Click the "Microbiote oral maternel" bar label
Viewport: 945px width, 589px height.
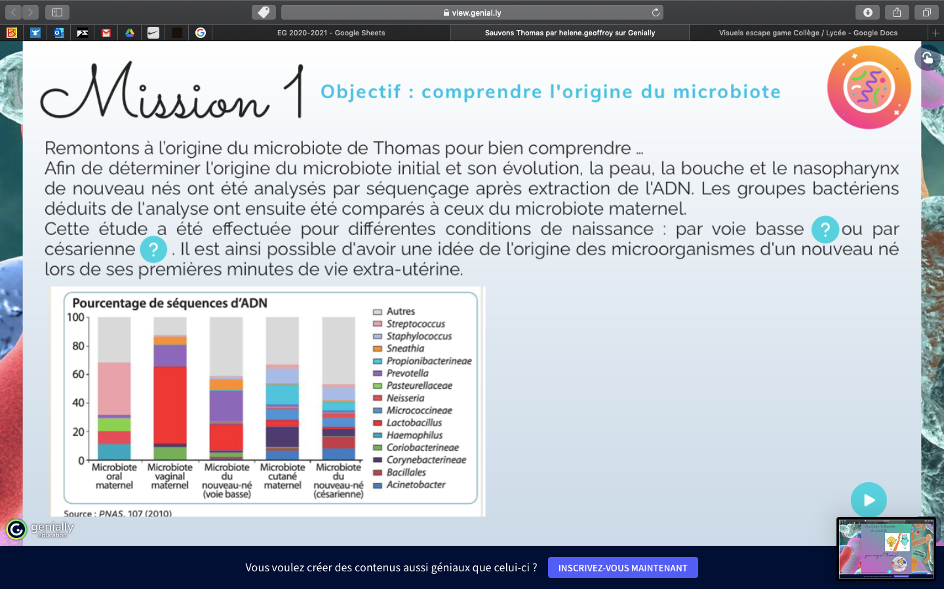[x=114, y=476]
